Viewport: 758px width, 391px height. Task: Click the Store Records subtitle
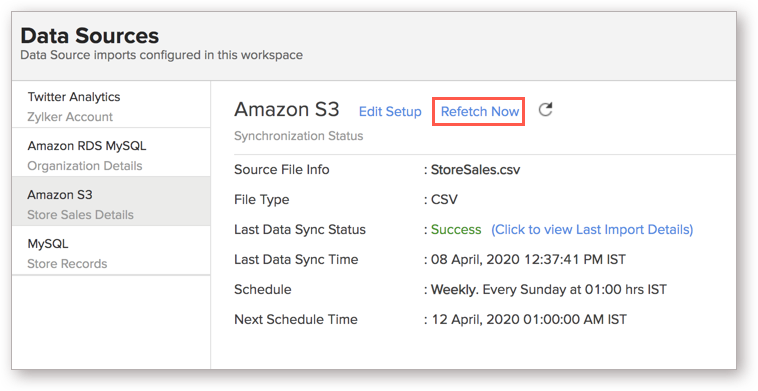(67, 264)
